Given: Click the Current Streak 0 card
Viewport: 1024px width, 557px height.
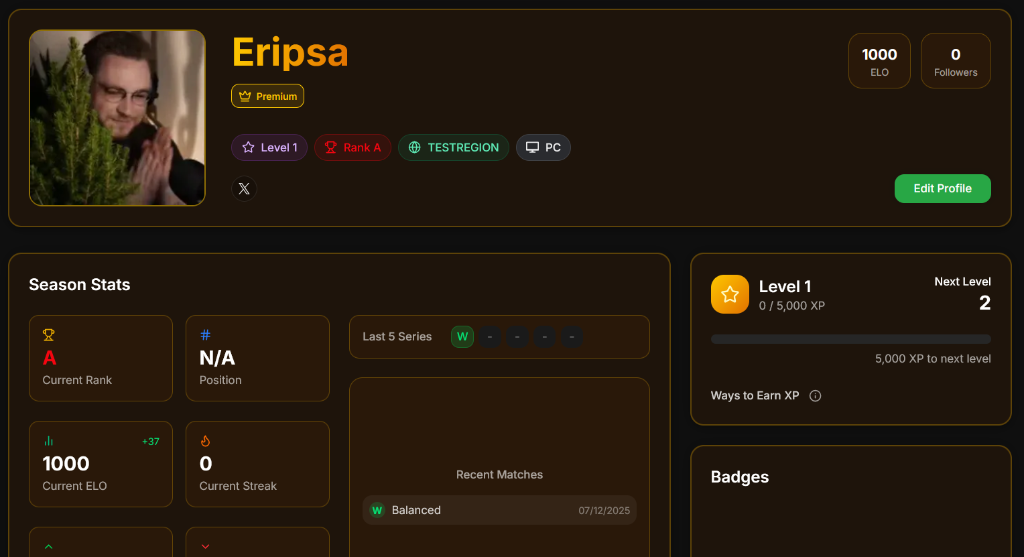Looking at the screenshot, I should [257, 464].
